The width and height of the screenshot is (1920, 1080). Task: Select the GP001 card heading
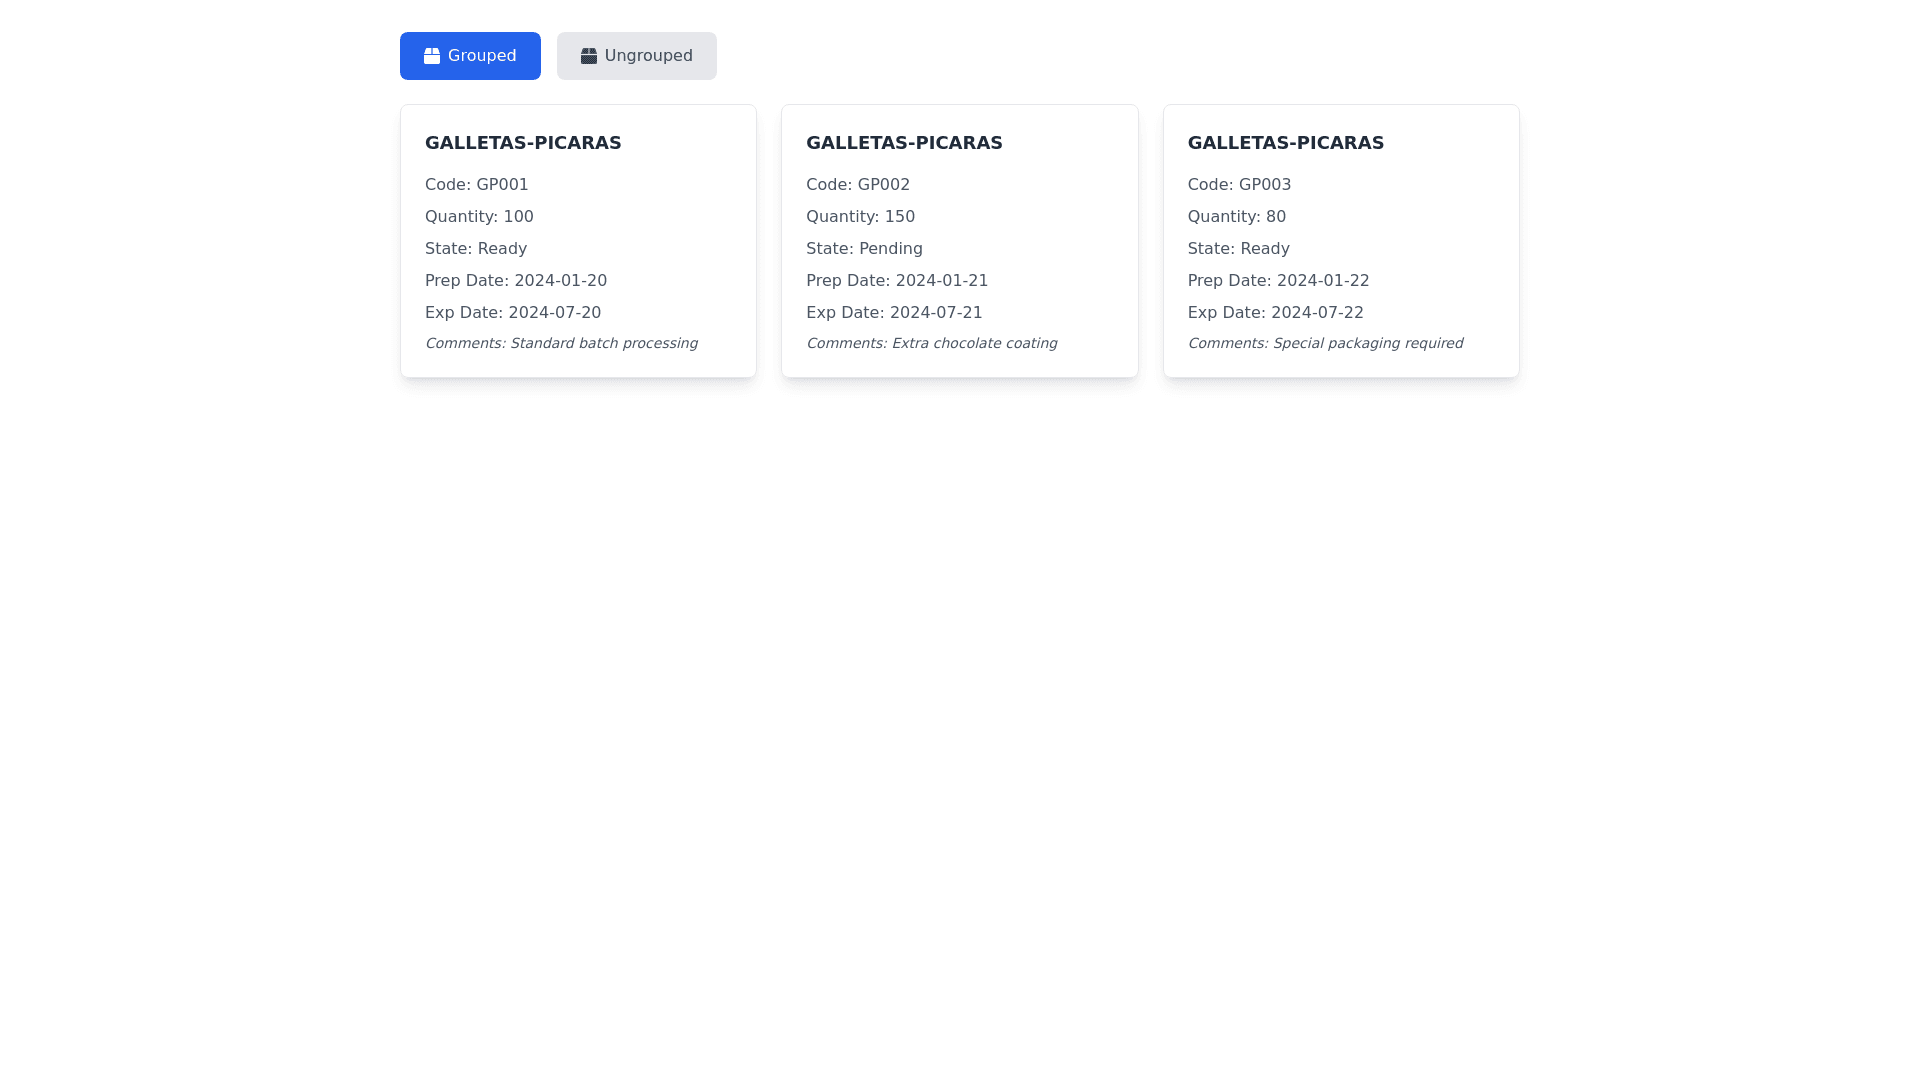(522, 143)
